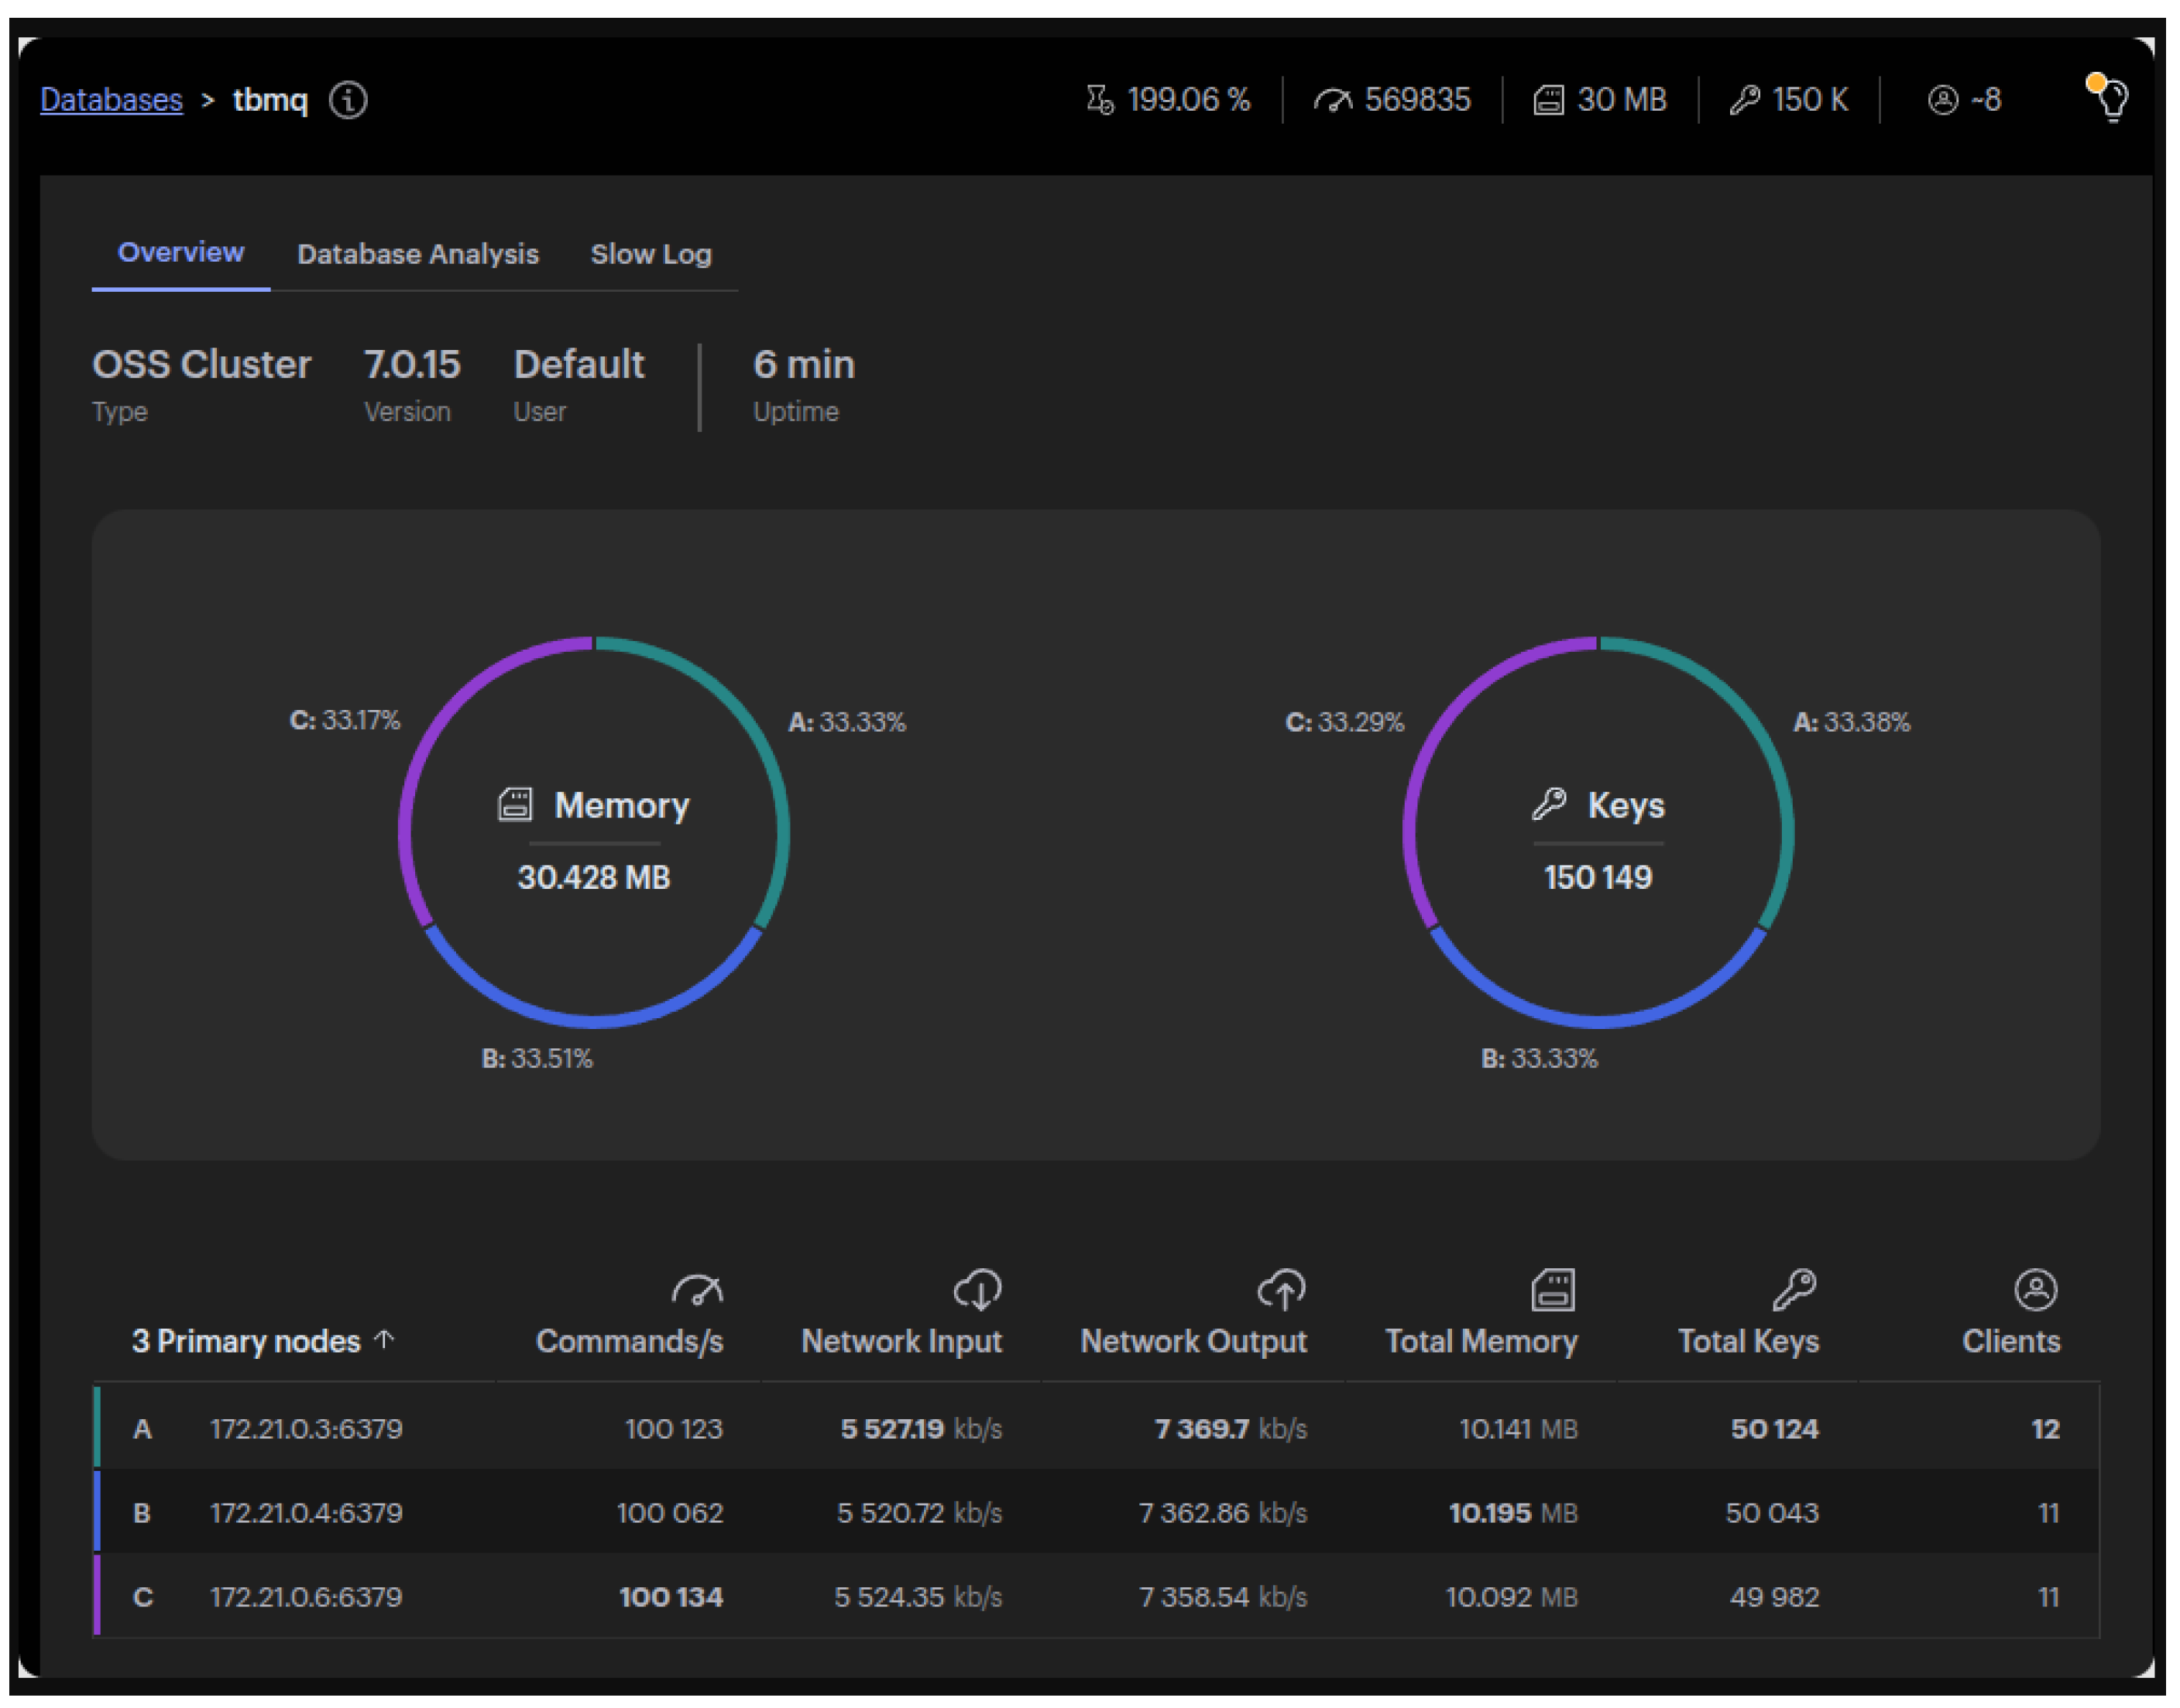Click Keys label C: 33.29%
The height and width of the screenshot is (1708, 2180).
[1344, 722]
